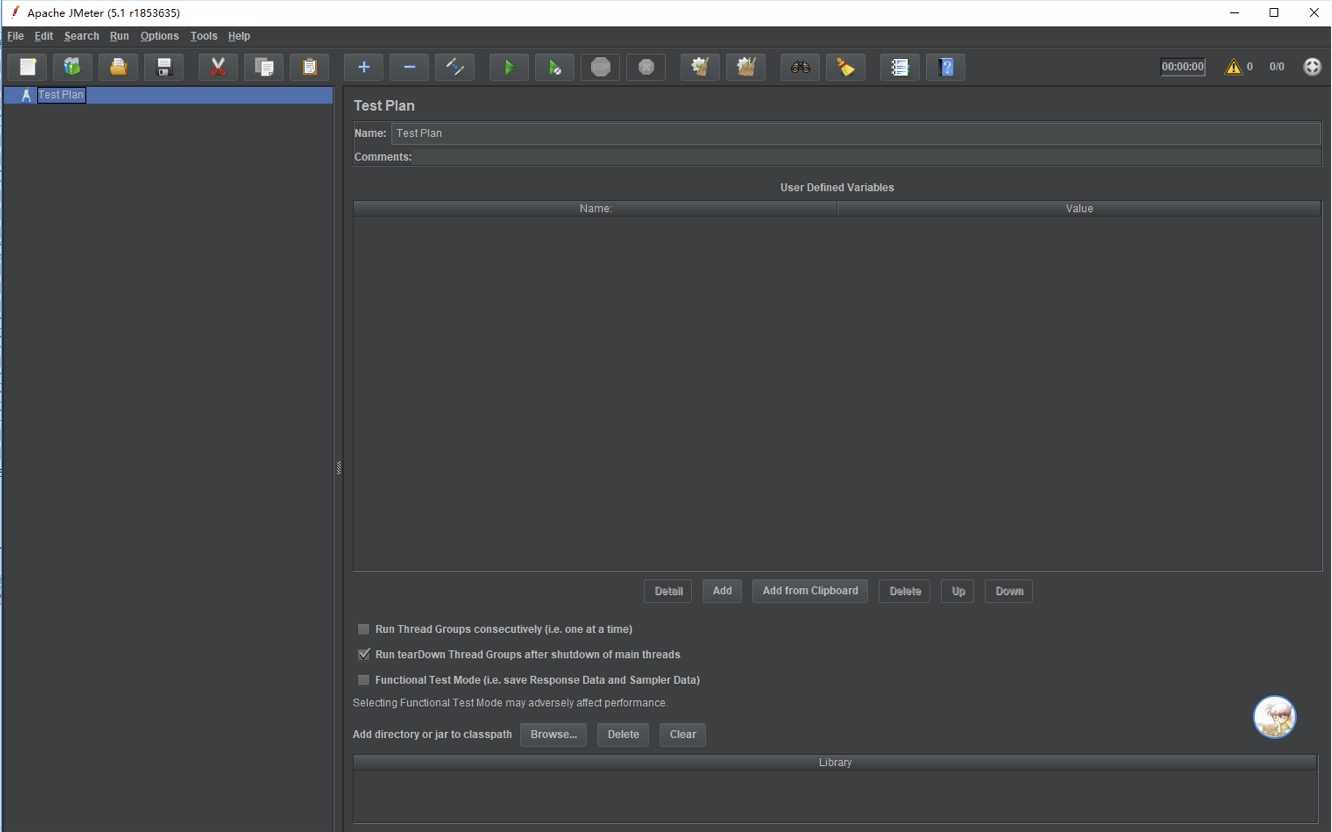Click the Paste clipboard icon
The width and height of the screenshot is (1332, 832).
(x=310, y=67)
